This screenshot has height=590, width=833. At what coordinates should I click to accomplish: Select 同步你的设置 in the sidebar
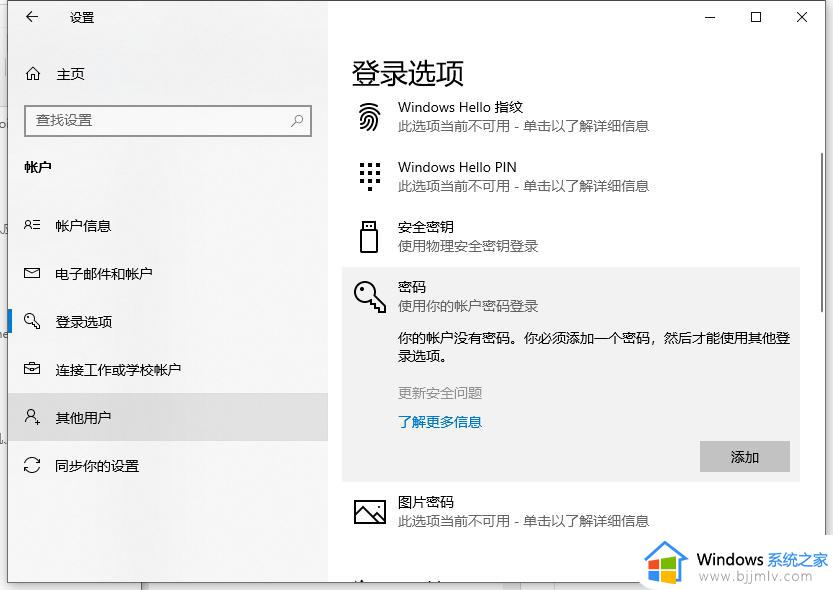[168, 465]
